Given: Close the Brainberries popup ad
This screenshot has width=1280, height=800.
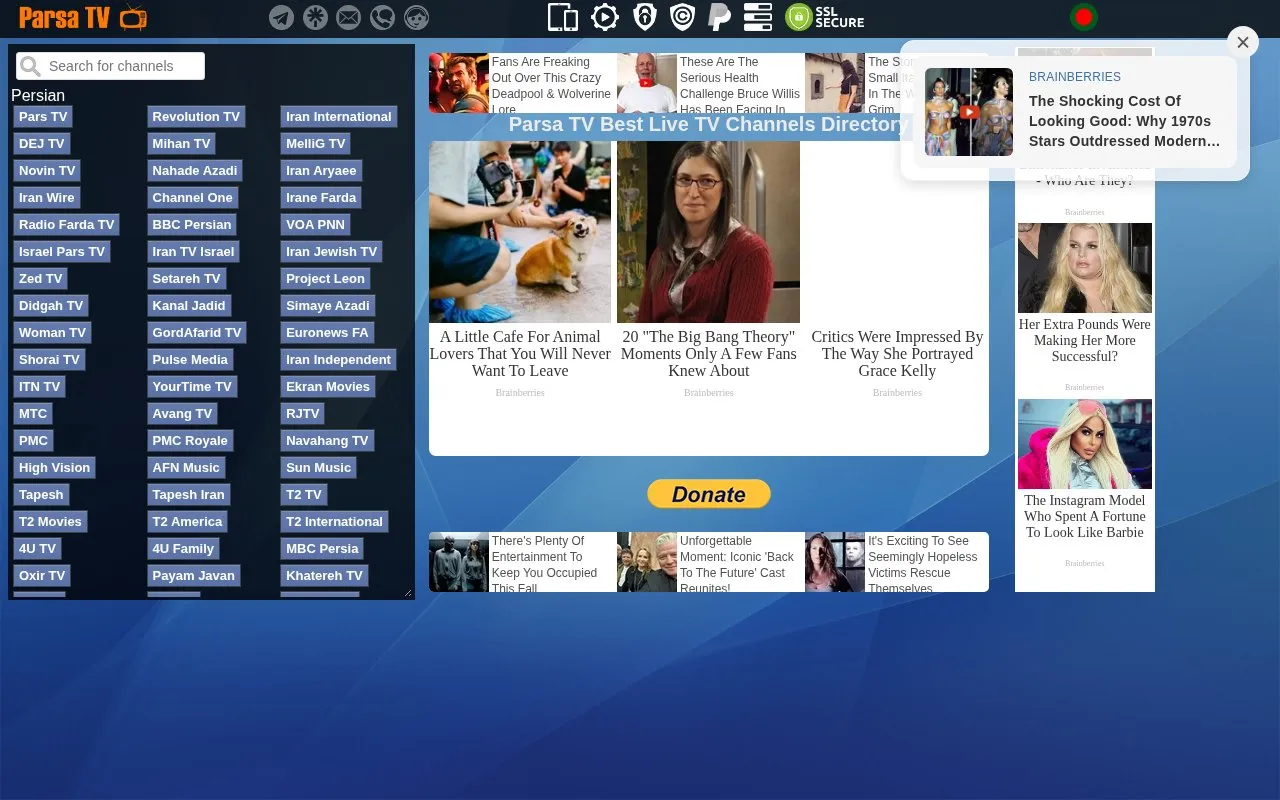Looking at the screenshot, I should click(x=1243, y=42).
